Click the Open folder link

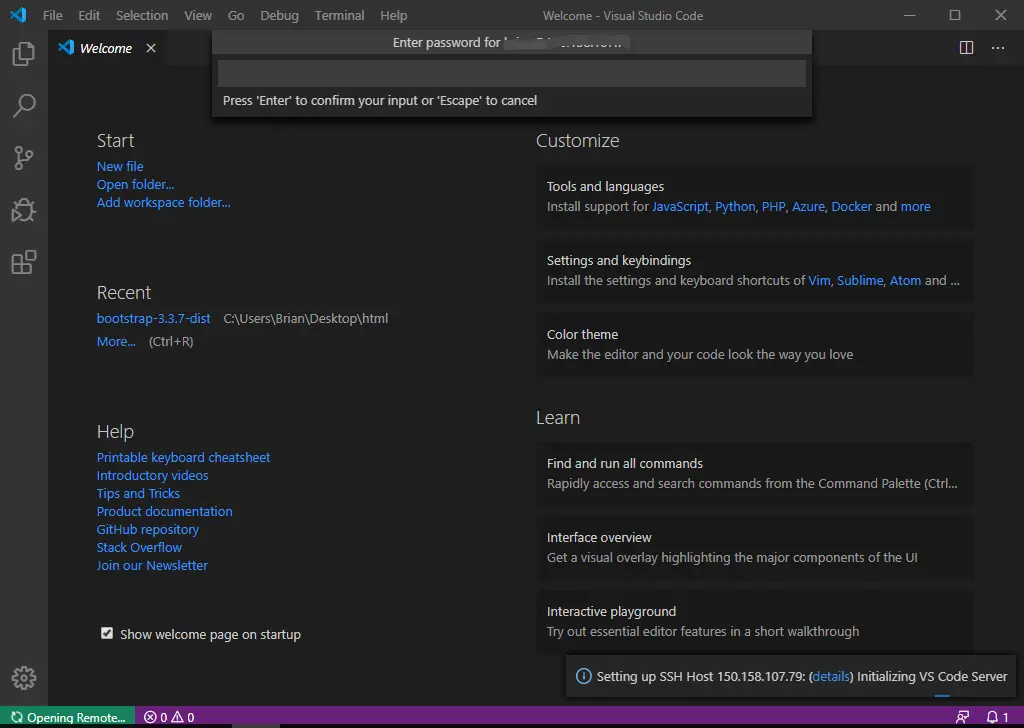tap(135, 185)
